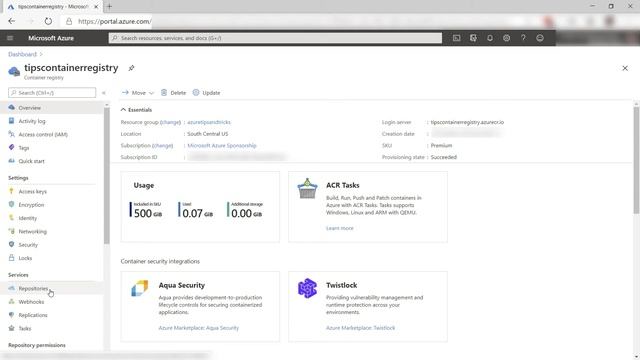Change the resource group via the change link
The image size is (640, 360).
point(170,122)
